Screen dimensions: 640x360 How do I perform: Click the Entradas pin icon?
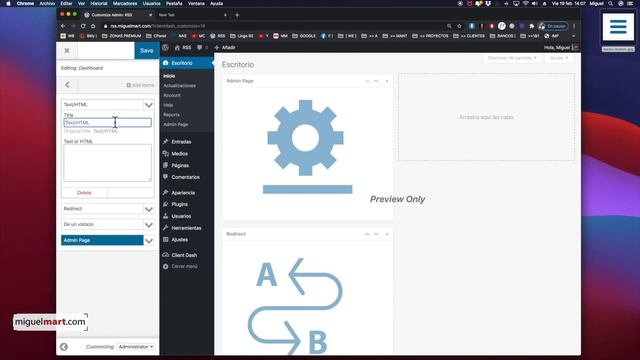tap(165, 142)
